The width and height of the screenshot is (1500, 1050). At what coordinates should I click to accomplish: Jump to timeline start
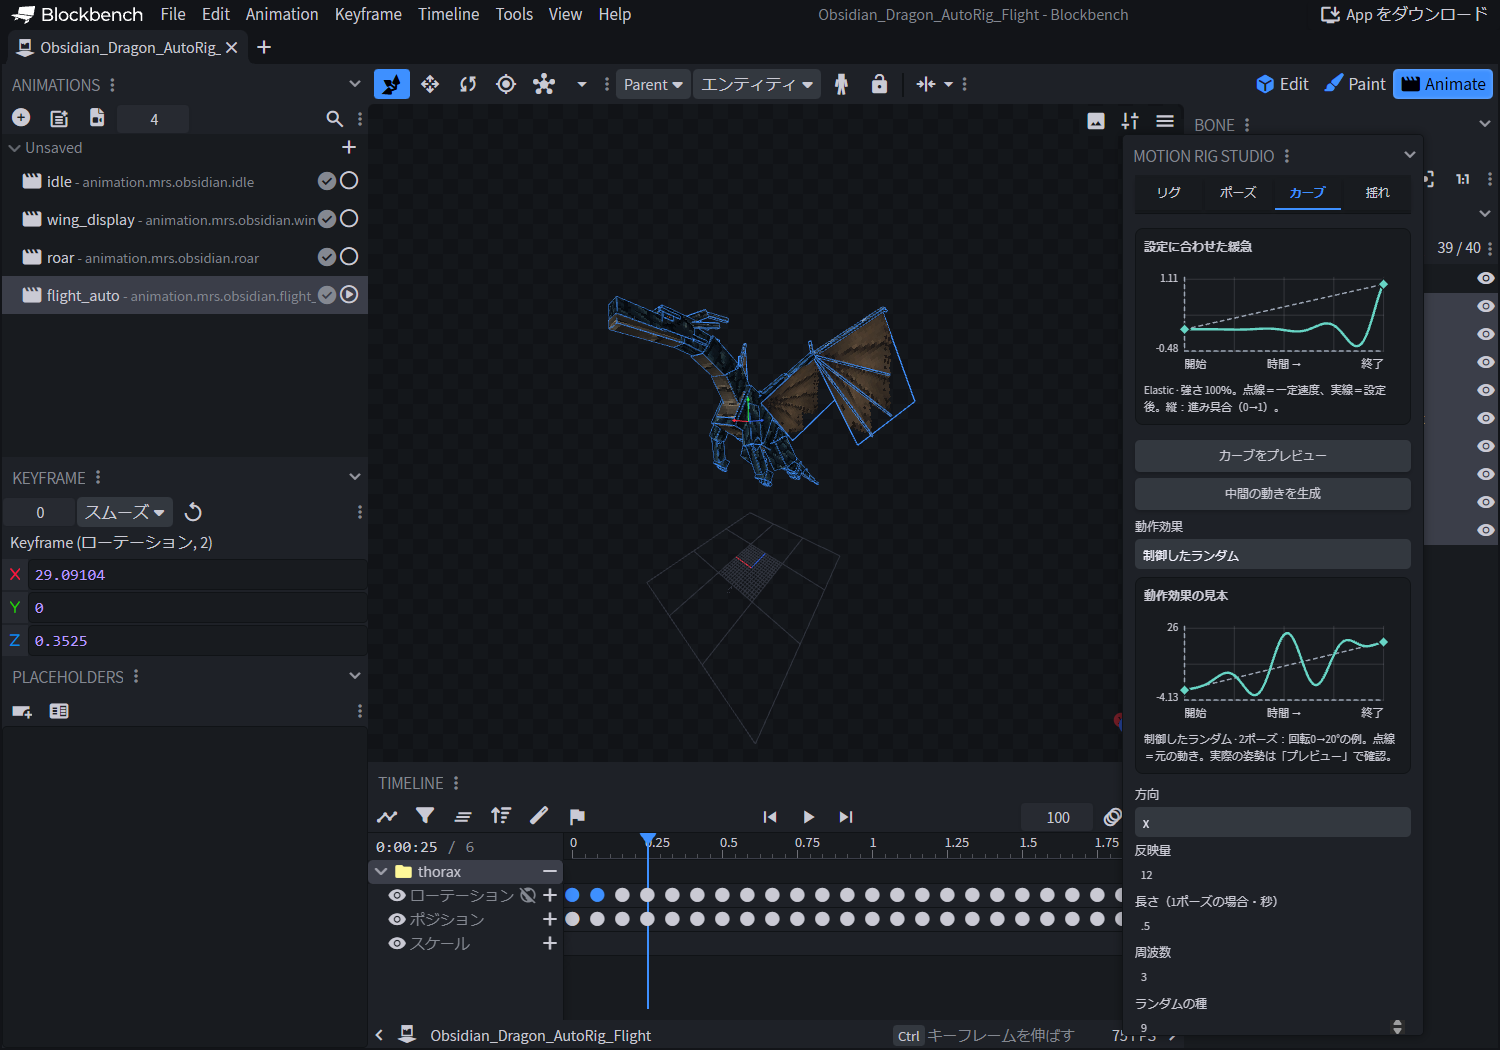tap(770, 817)
